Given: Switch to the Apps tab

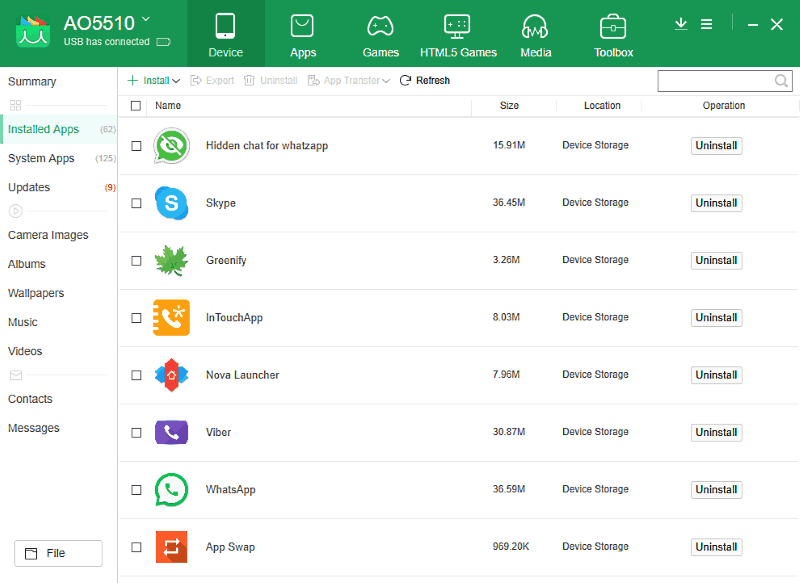Looking at the screenshot, I should coord(303,34).
